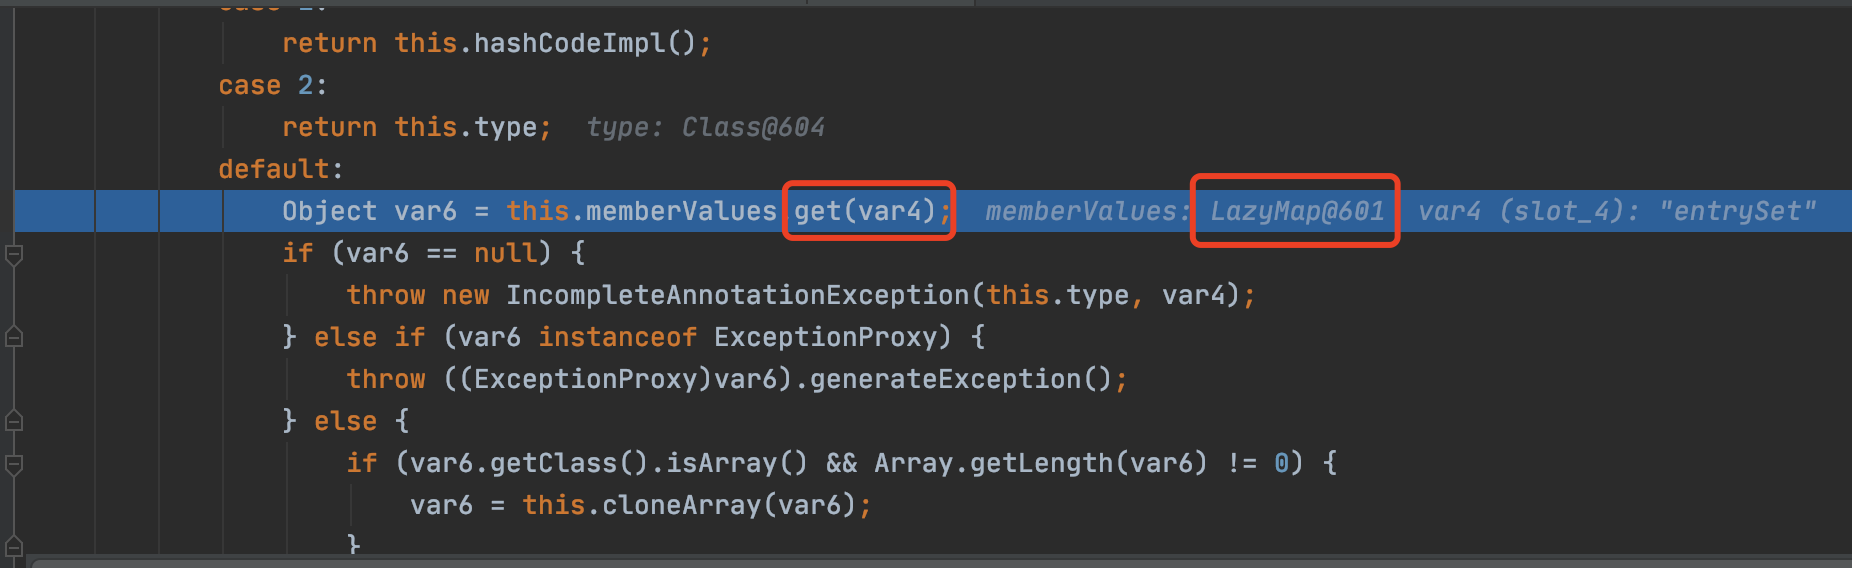Click the 'default:' case label
Screen dimensions: 1852x568
coord(280,169)
